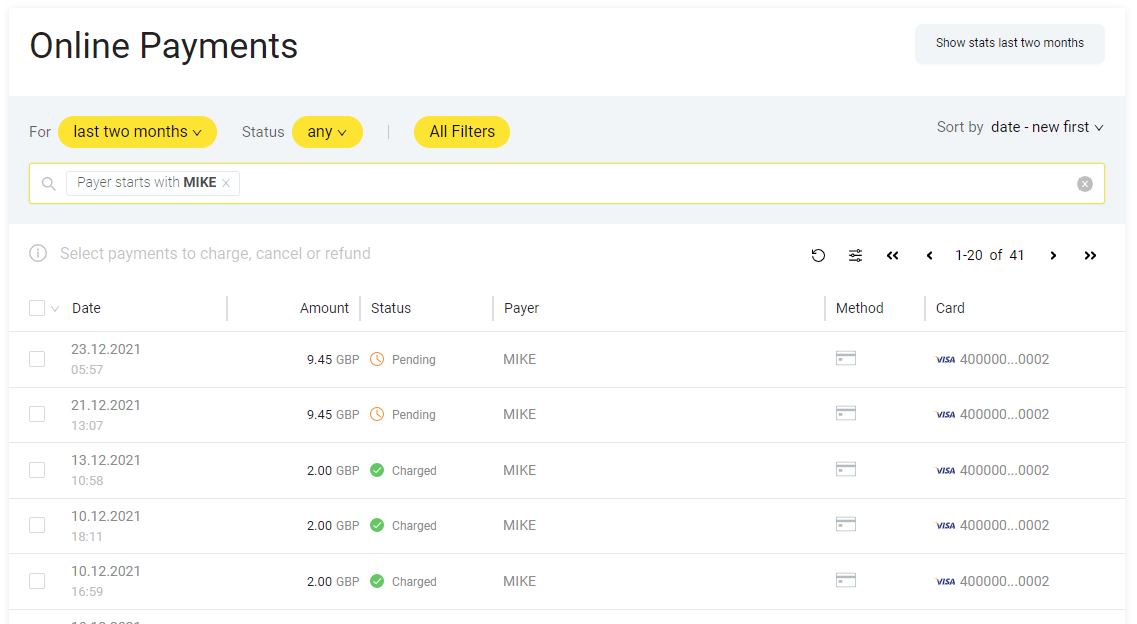This screenshot has height=624, width=1137.
Task: Click the Card column header
Action: click(950, 308)
